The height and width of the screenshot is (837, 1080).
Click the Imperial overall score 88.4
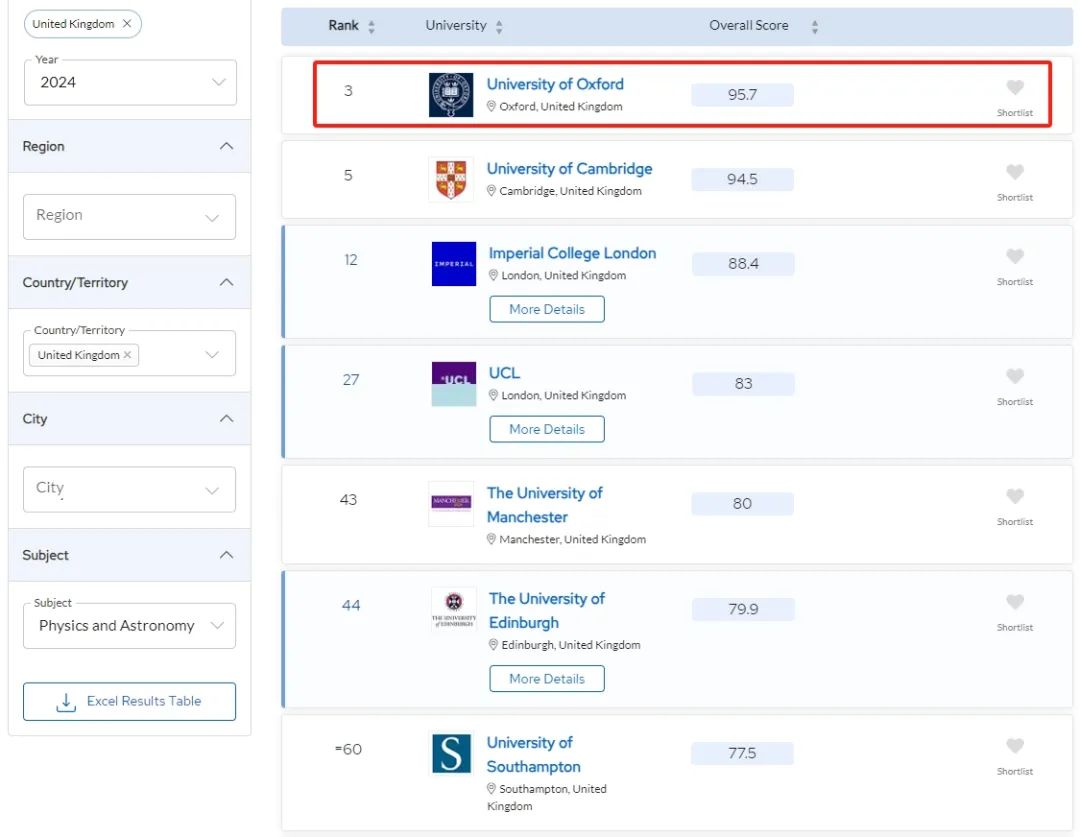pos(743,264)
